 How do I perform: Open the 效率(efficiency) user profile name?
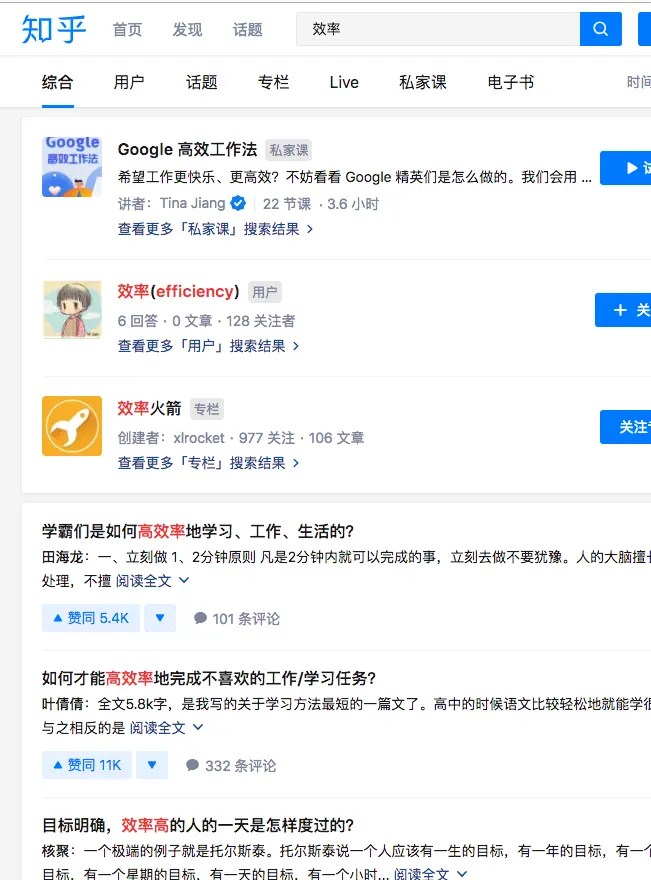(178, 291)
